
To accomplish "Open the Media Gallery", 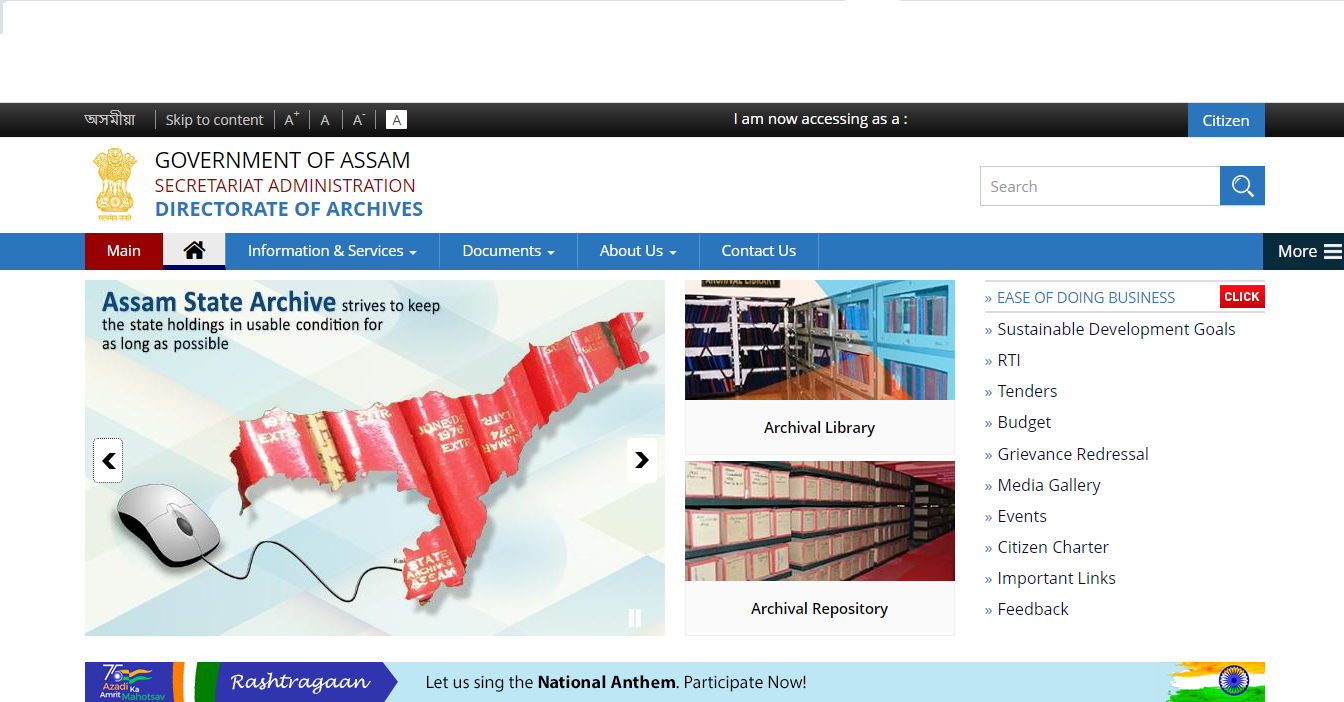I will [1049, 485].
